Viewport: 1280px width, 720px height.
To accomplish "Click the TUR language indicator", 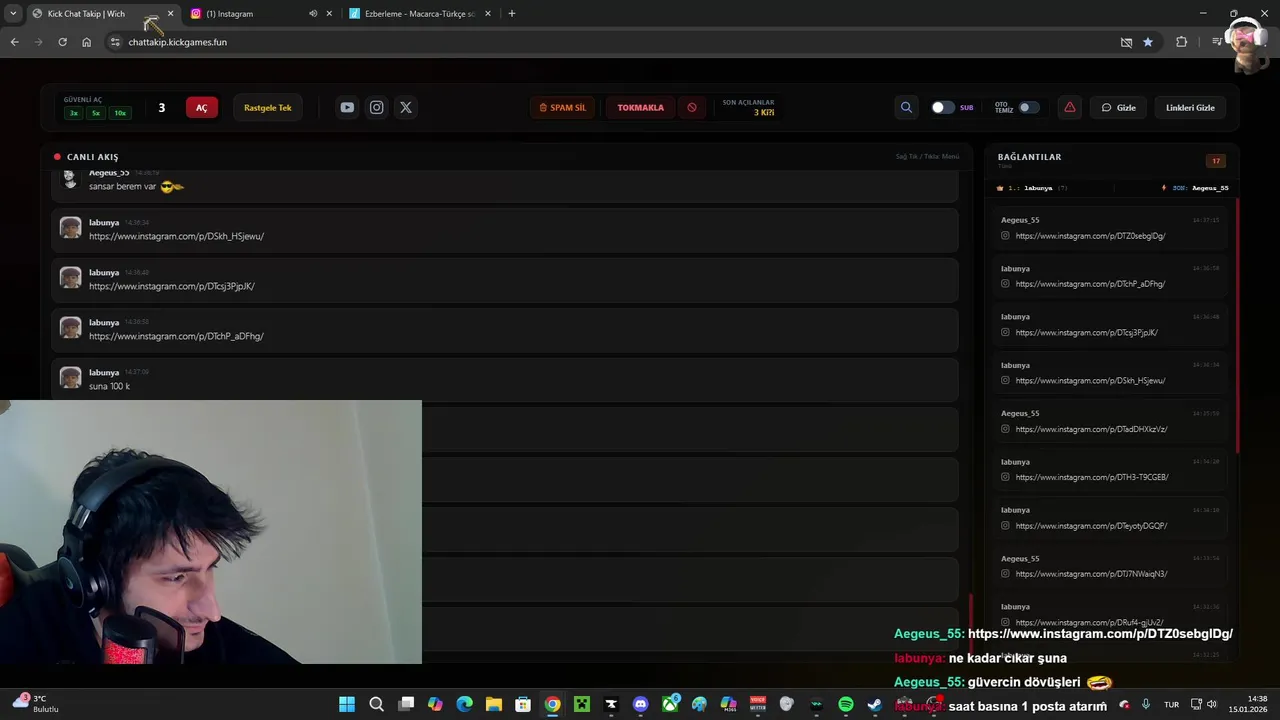I will (x=1171, y=704).
